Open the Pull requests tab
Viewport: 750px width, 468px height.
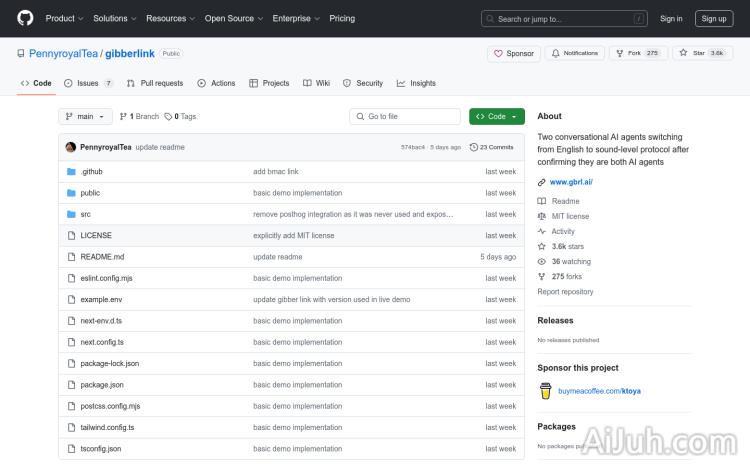155,83
